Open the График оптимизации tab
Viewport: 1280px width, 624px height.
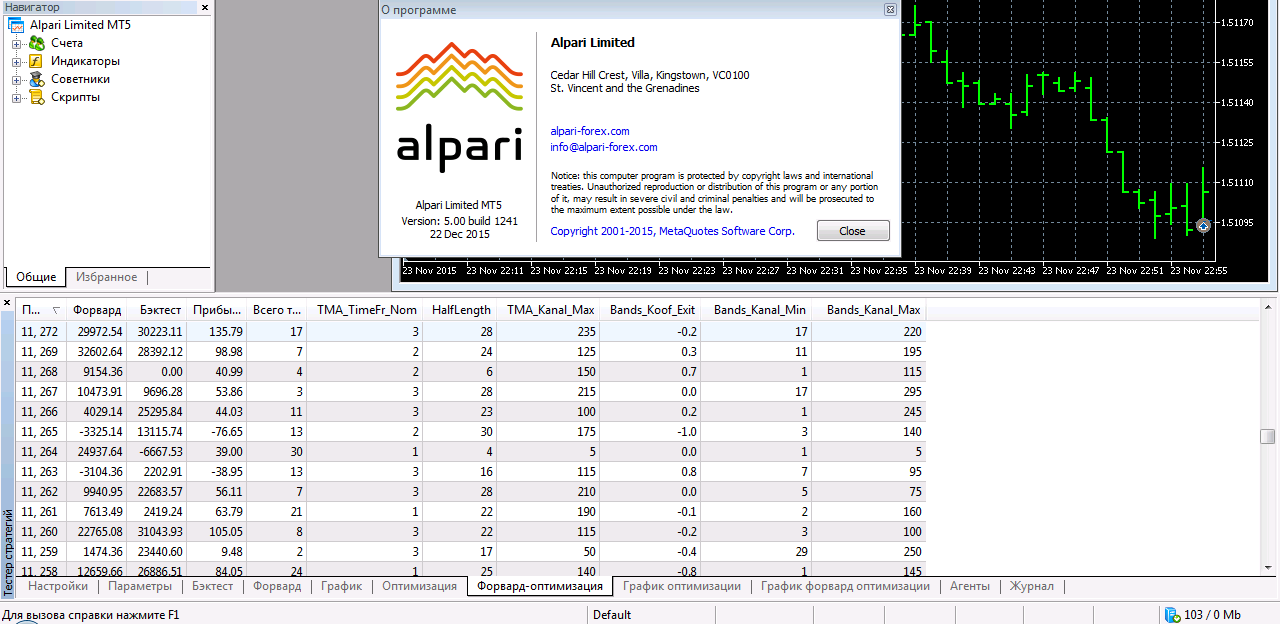pyautogui.click(x=682, y=586)
